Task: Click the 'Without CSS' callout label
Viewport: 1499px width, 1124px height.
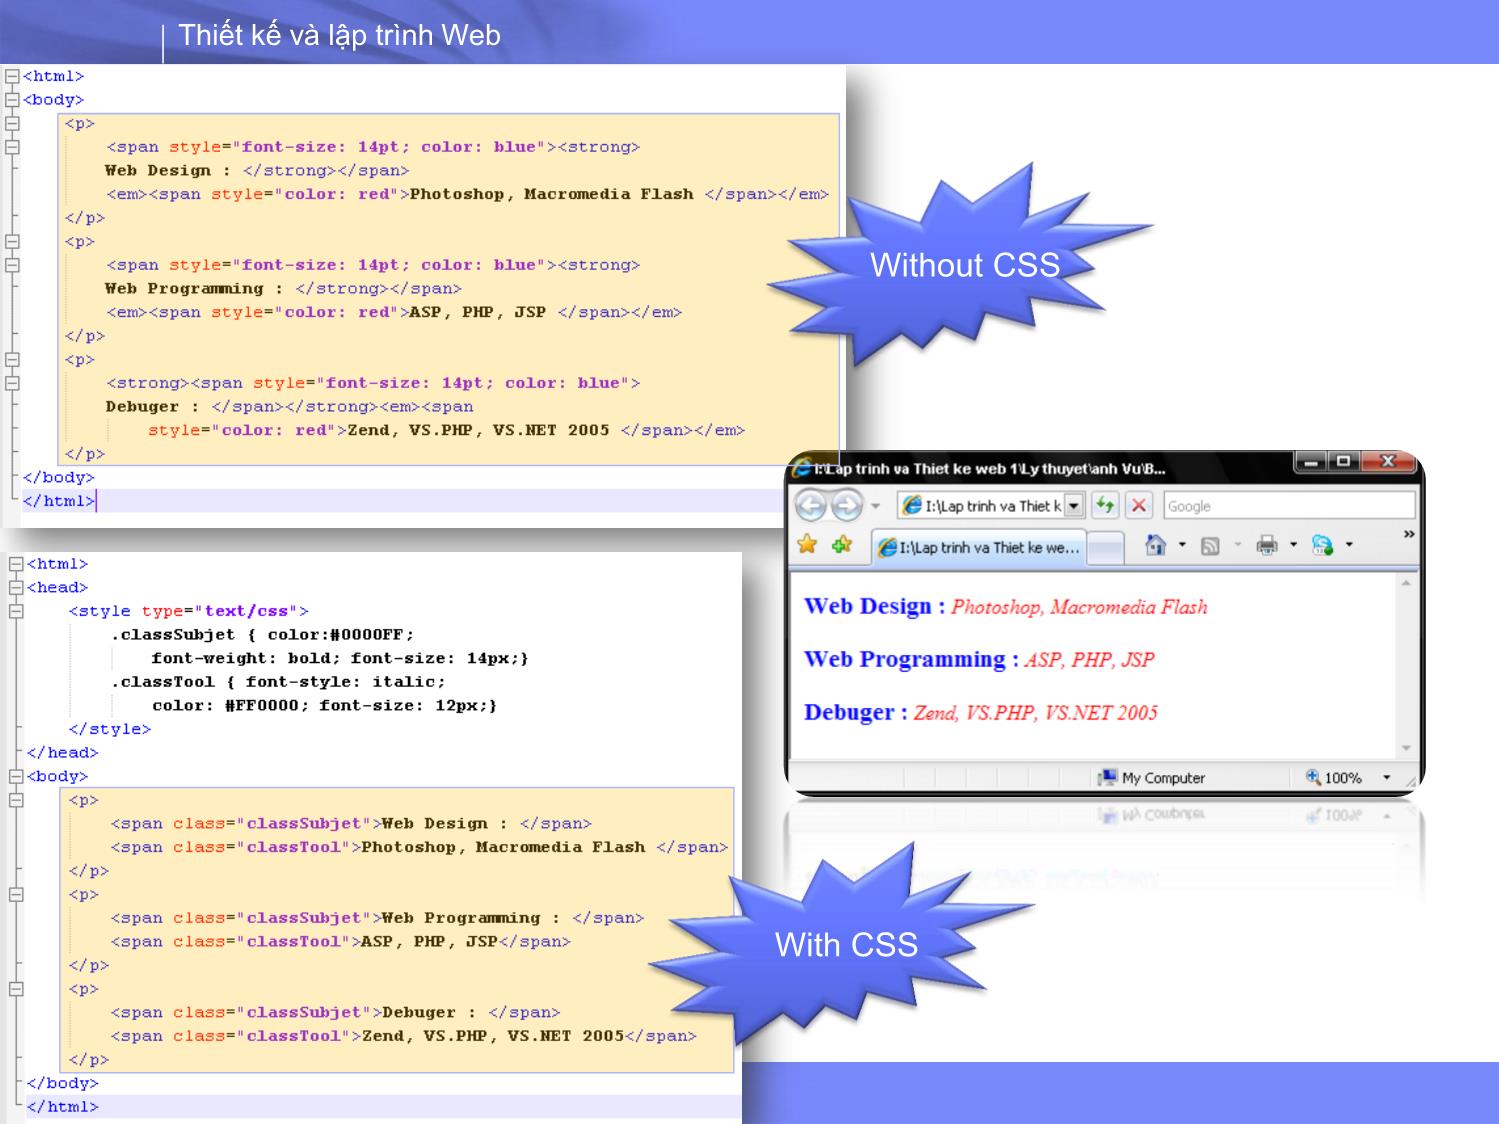Action: click(x=965, y=265)
